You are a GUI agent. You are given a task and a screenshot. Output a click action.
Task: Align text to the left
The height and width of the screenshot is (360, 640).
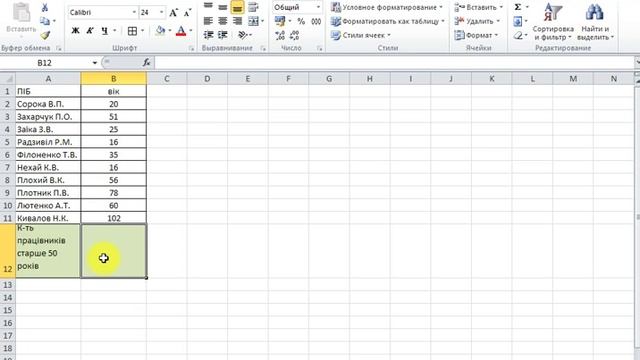(x=208, y=21)
